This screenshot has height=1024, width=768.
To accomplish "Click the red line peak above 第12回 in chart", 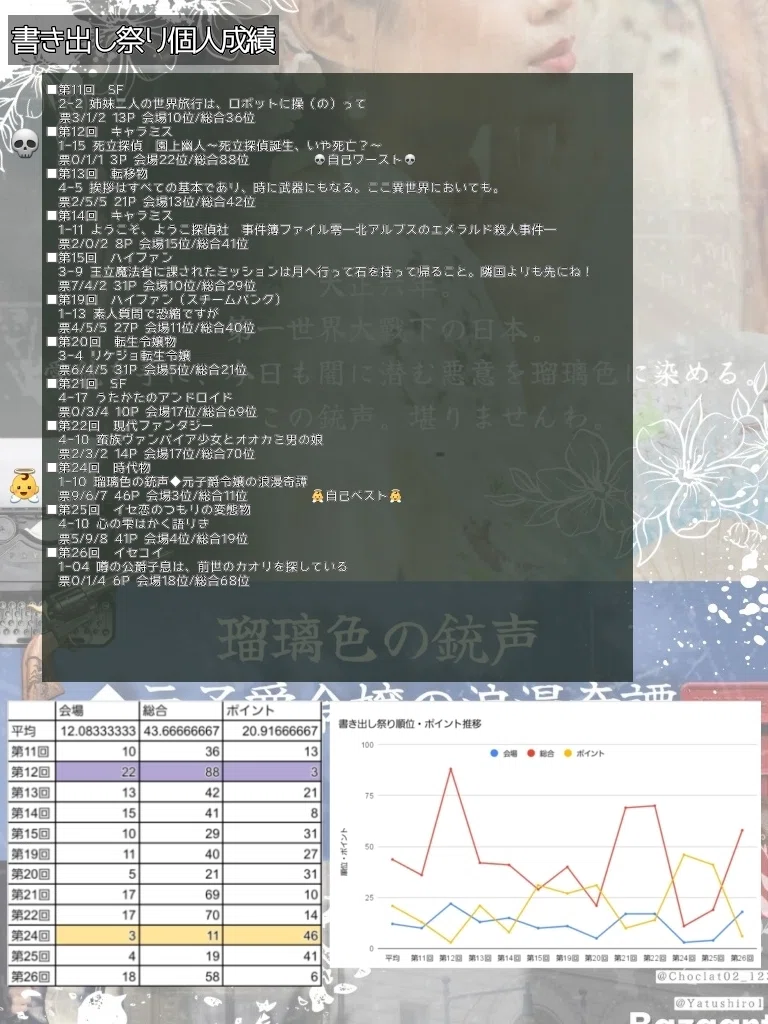I will pos(451,769).
